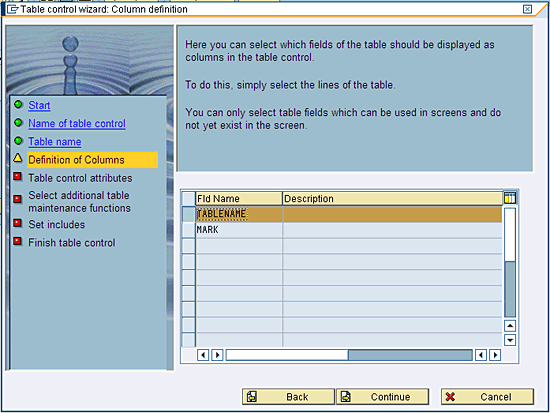
Task: Toggle the select-all box in table header
Action: point(189,199)
